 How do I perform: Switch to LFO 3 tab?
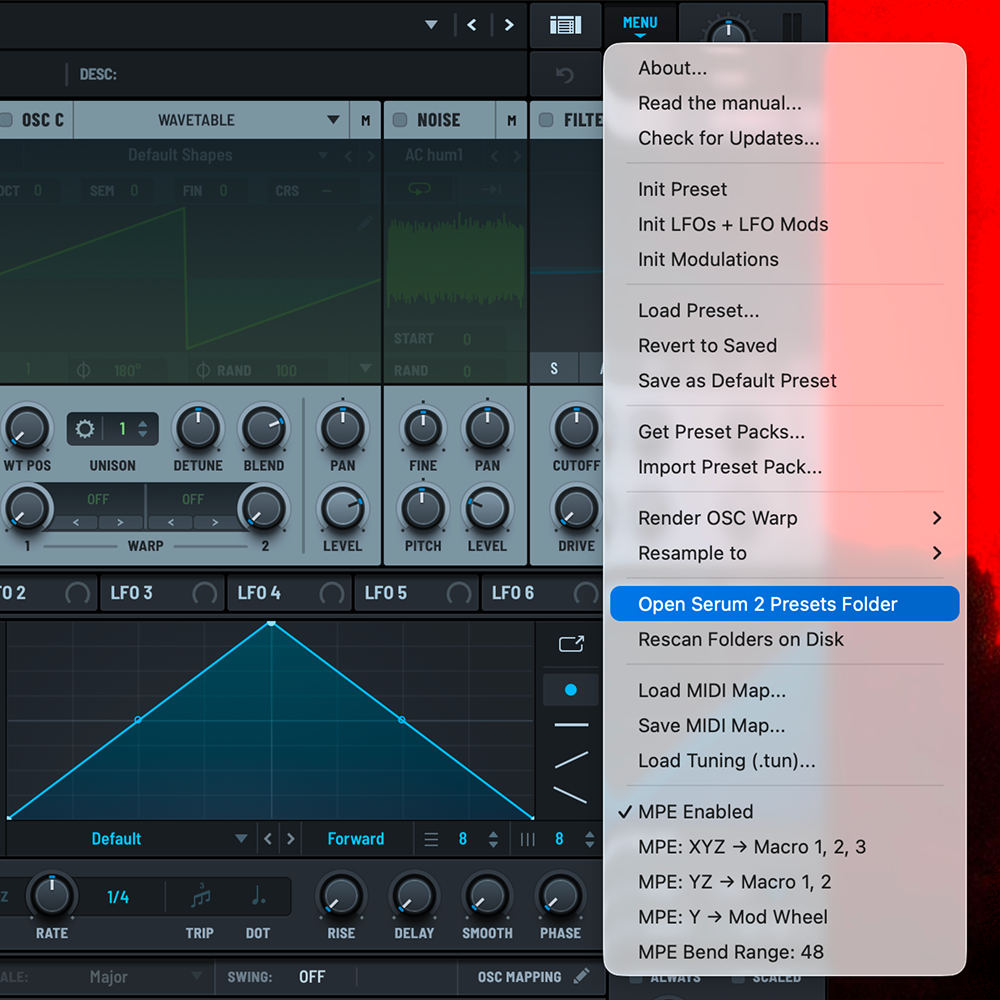pos(163,593)
